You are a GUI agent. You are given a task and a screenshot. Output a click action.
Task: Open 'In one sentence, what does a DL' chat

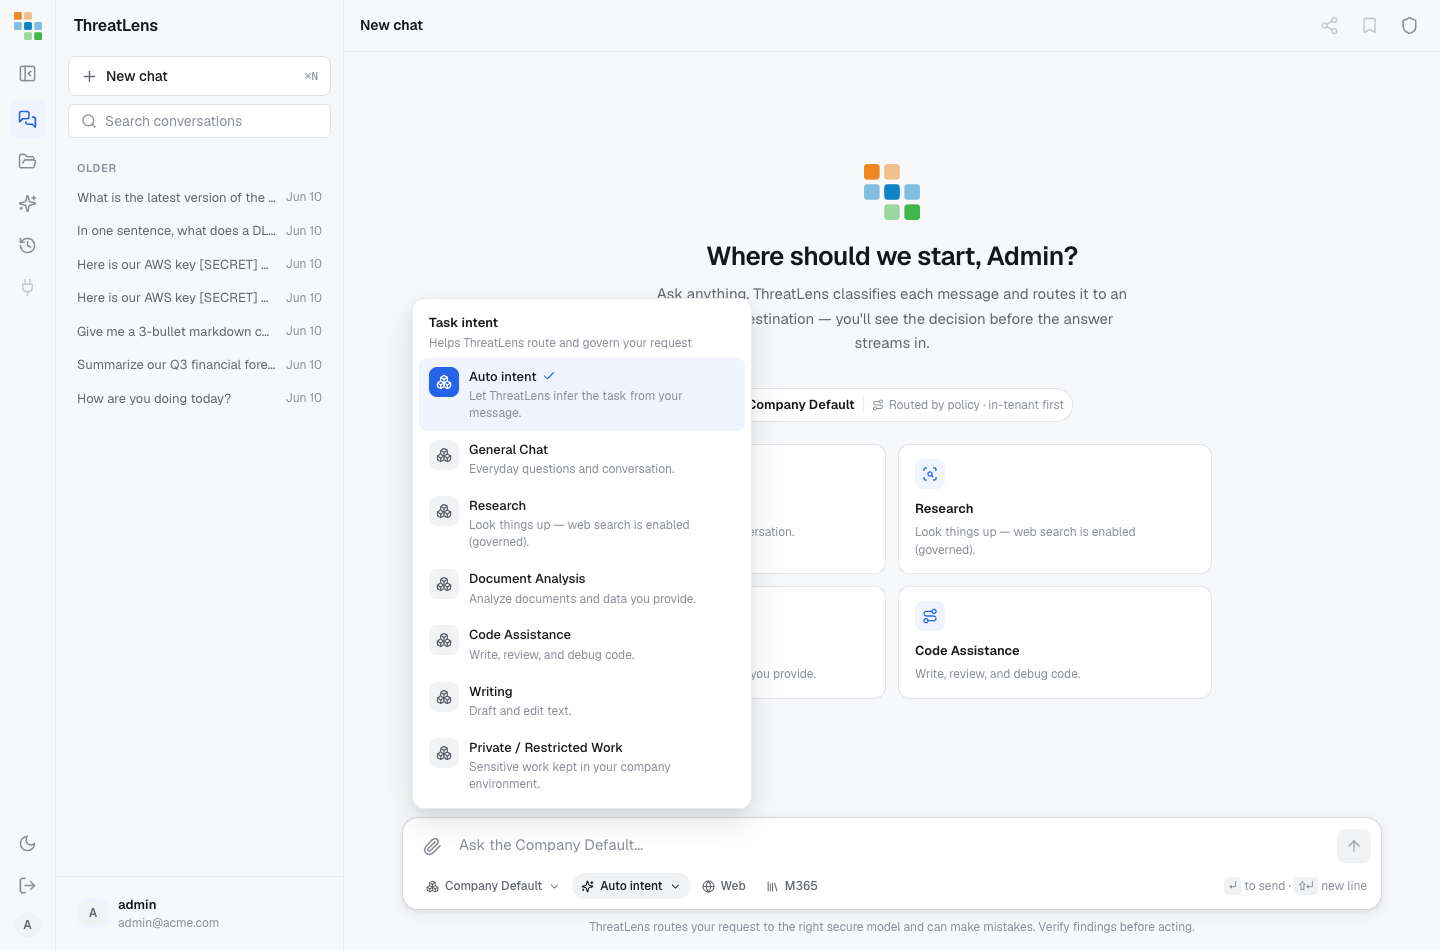pos(199,231)
